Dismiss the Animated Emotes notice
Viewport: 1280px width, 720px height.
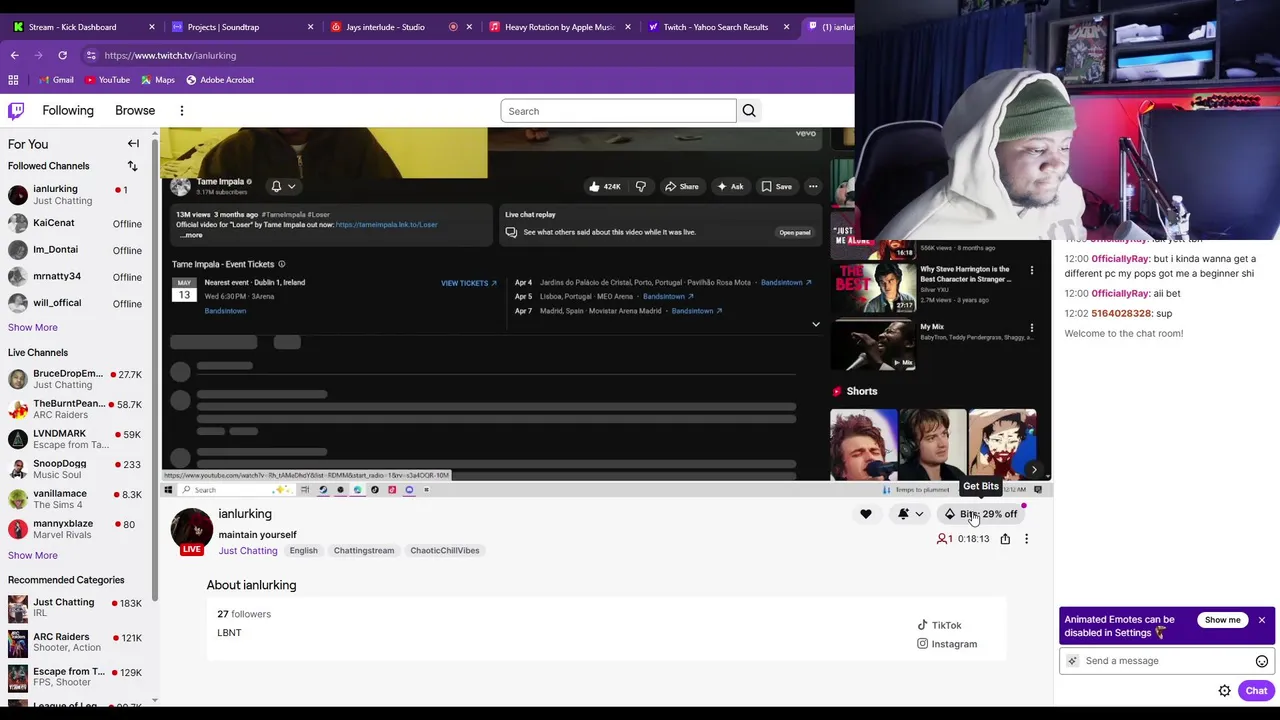(1262, 620)
